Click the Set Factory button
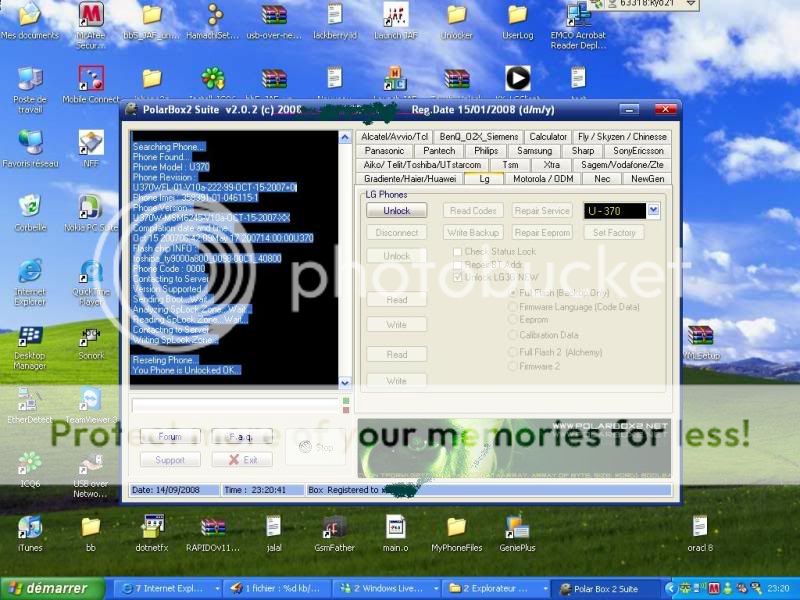 [614, 233]
